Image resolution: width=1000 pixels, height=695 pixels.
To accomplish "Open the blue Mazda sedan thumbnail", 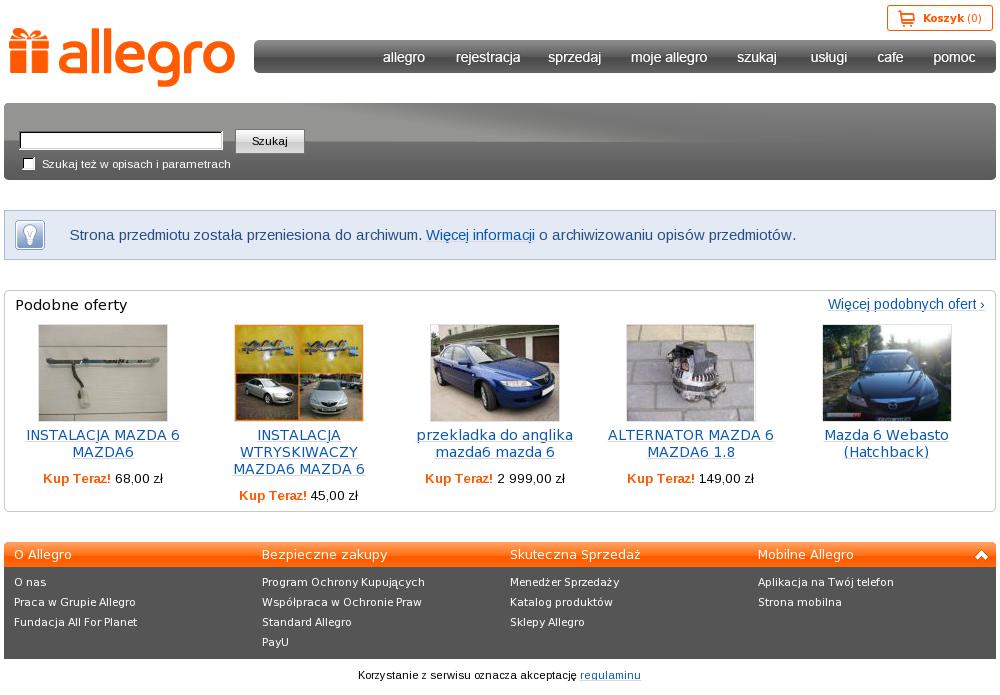I will (x=495, y=372).
